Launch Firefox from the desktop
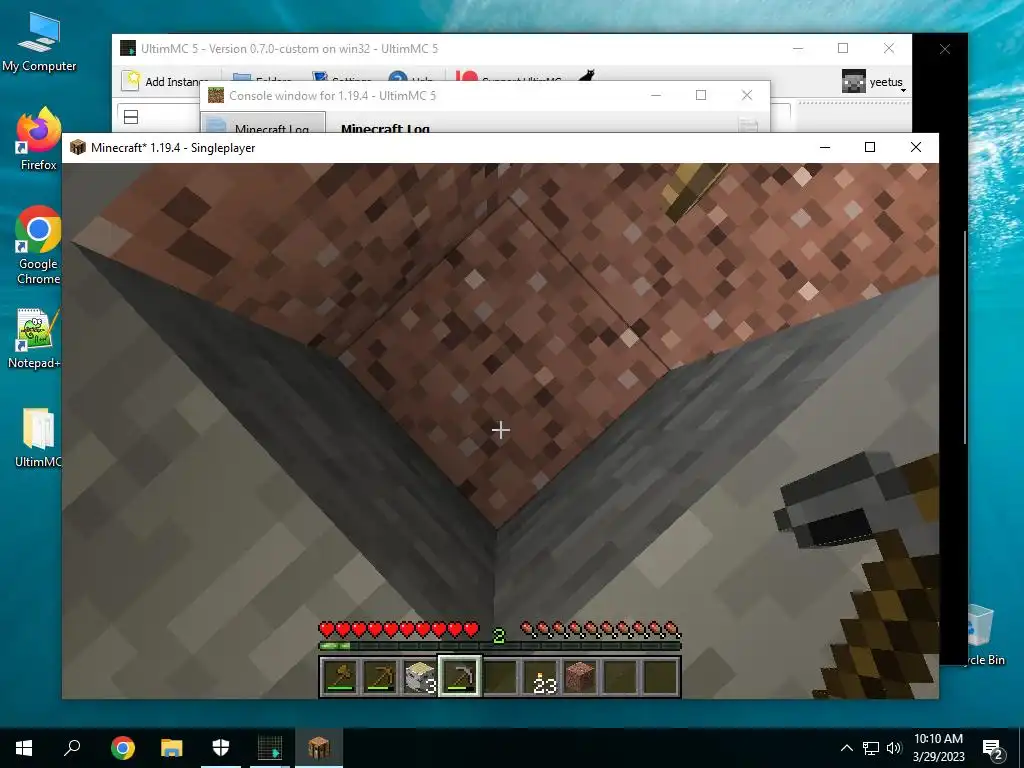1024x768 pixels. coord(39,138)
